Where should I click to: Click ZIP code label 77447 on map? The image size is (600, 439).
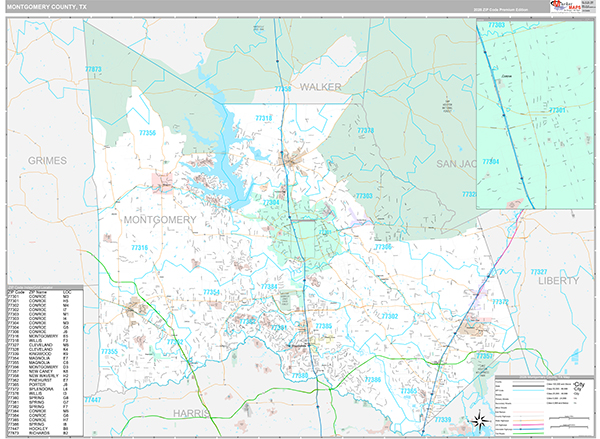[93, 400]
